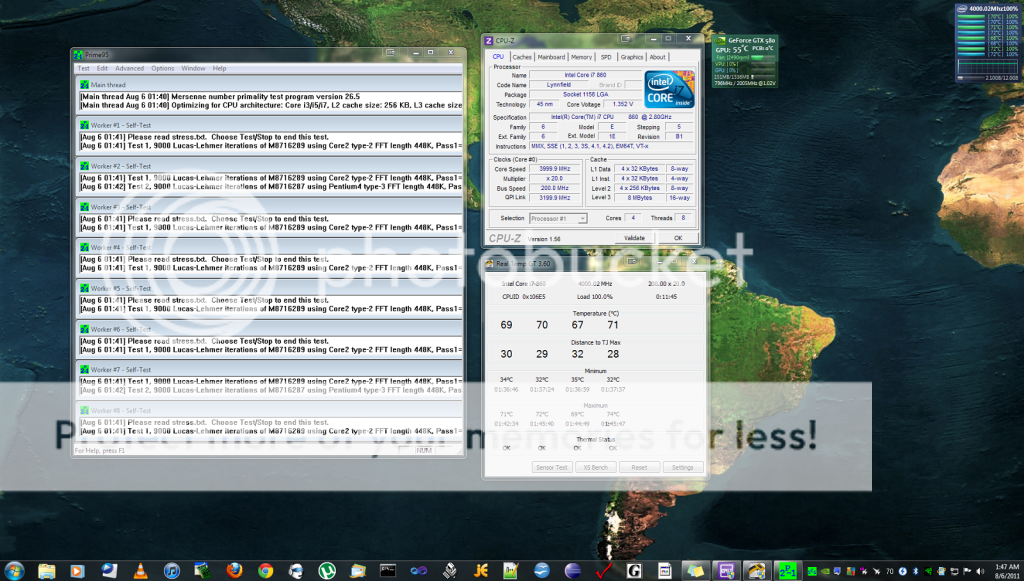Image resolution: width=1024 pixels, height=581 pixels.
Task: Open the Graphics tab in CPU-Z
Action: (631, 57)
